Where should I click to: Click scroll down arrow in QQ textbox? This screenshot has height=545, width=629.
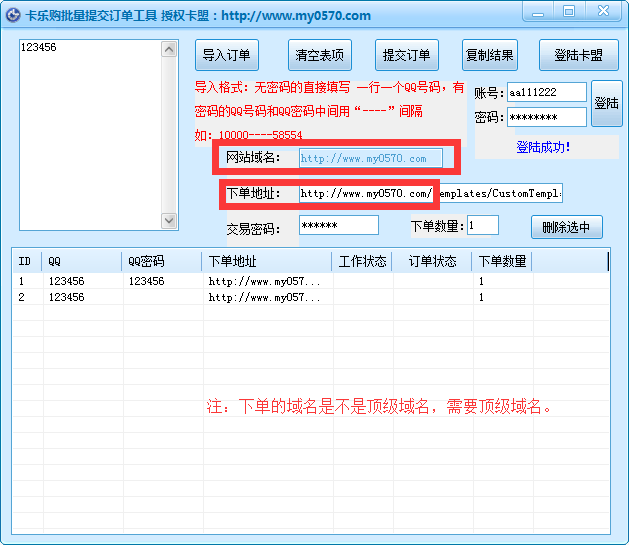(169, 221)
